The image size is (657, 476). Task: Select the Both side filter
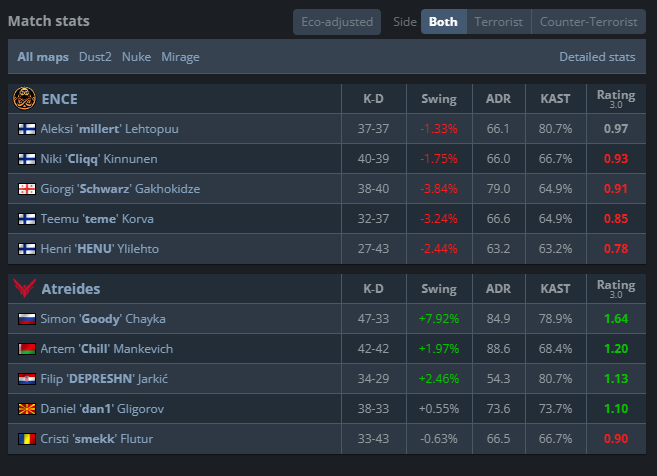click(x=443, y=22)
